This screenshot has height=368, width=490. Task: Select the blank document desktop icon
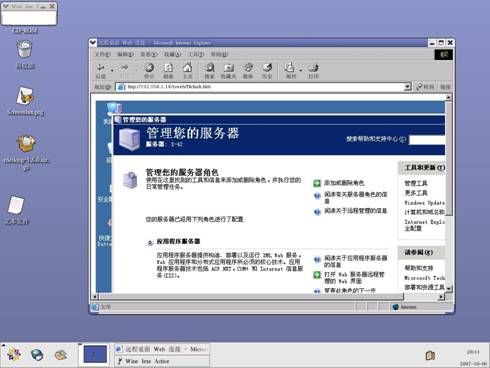[16, 205]
